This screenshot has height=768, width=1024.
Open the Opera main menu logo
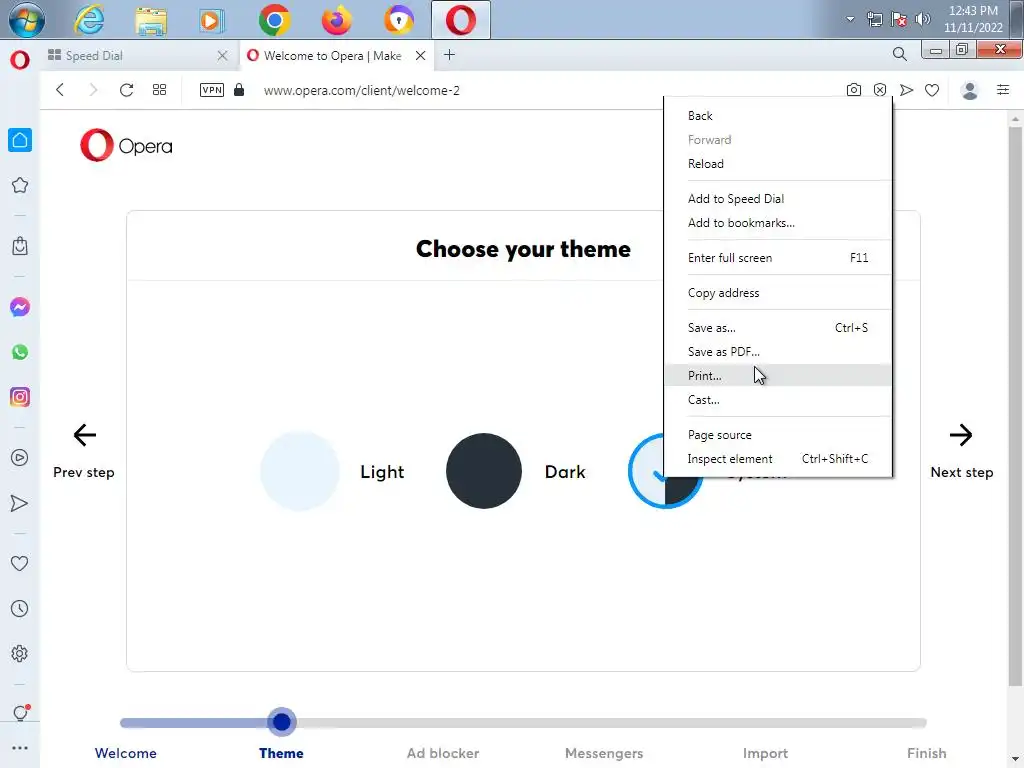(20, 60)
